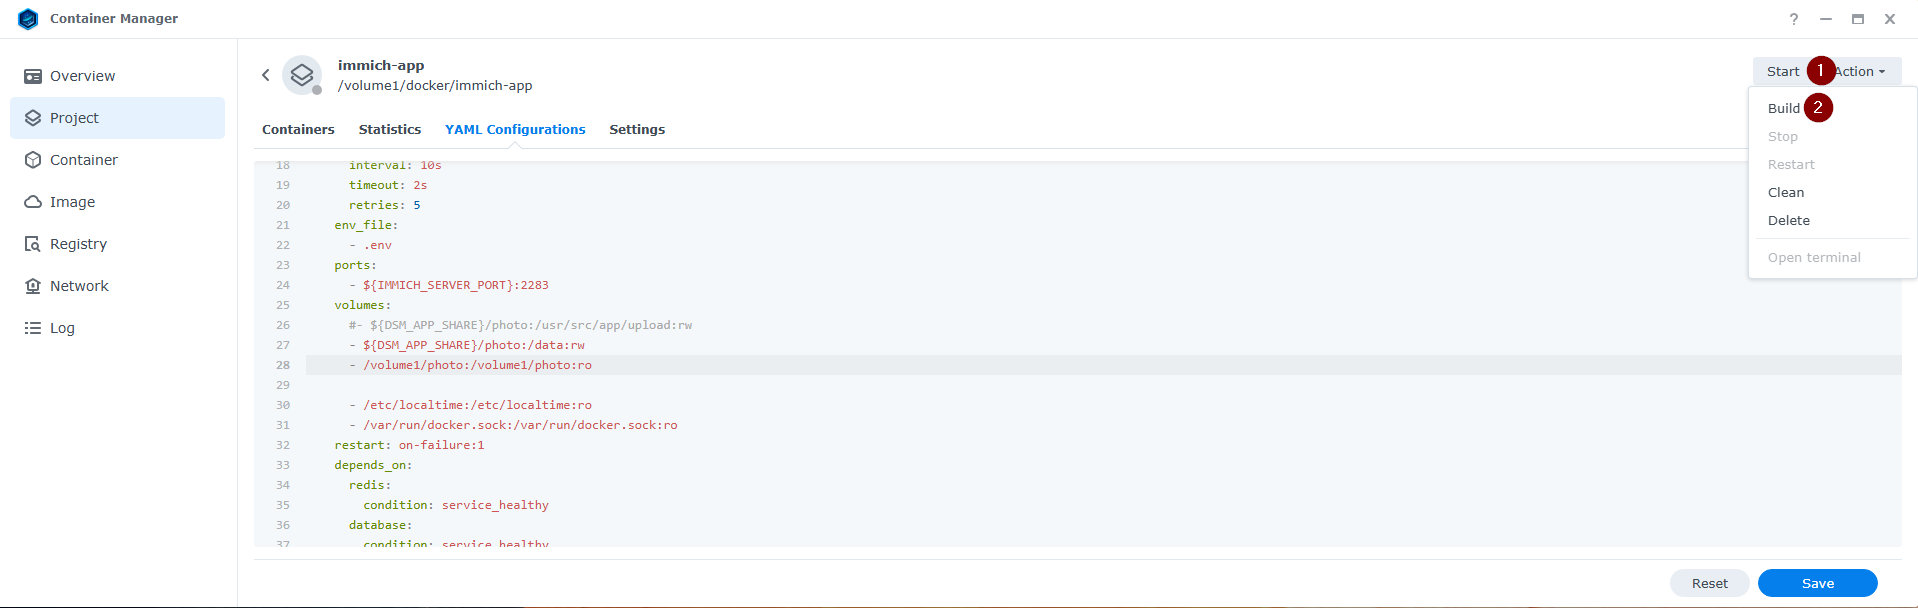The image size is (1918, 608).
Task: Expand the Action dropdown menu
Action: click(1861, 72)
